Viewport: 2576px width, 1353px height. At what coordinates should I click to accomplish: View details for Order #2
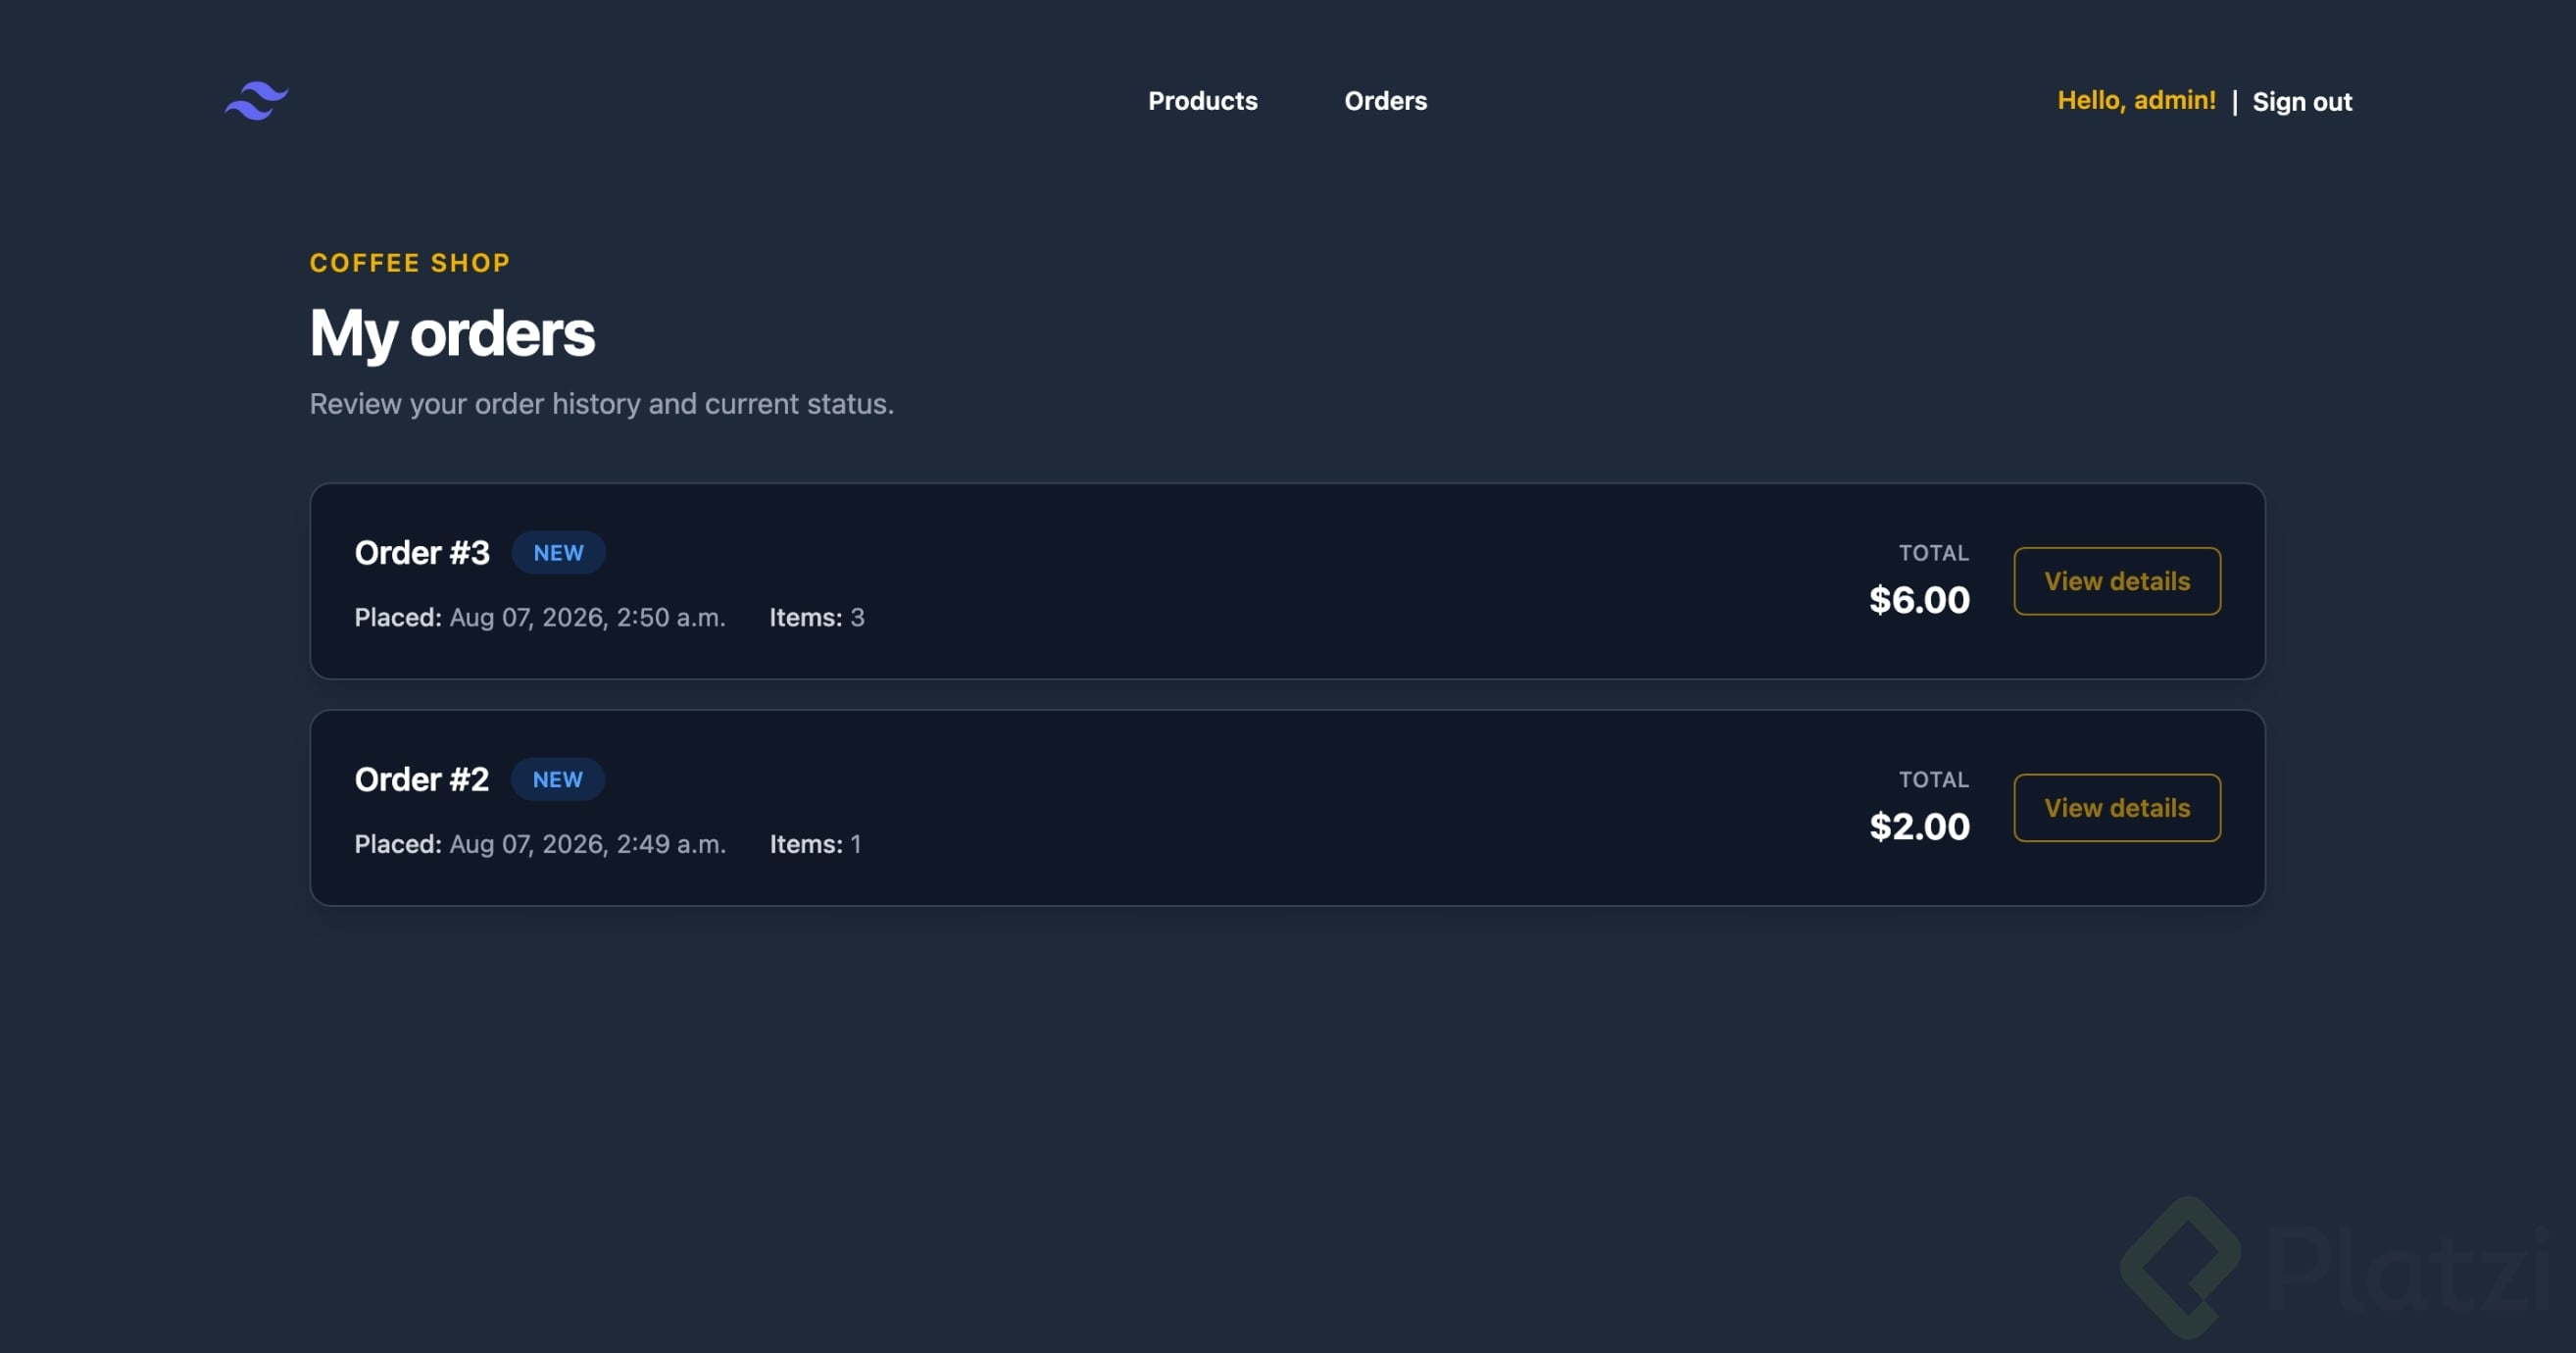2116,808
